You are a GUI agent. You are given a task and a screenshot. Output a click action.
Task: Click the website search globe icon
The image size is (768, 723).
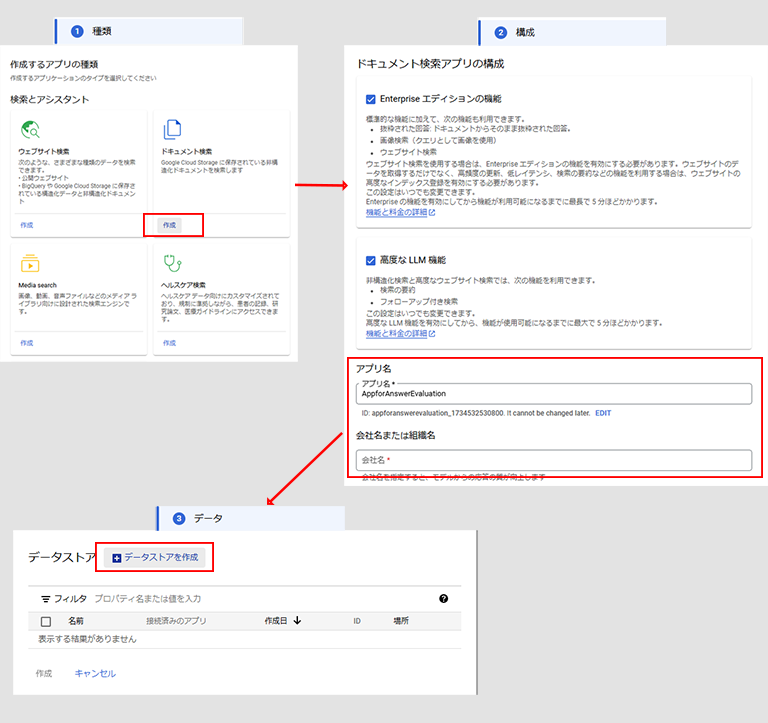[x=30, y=130]
